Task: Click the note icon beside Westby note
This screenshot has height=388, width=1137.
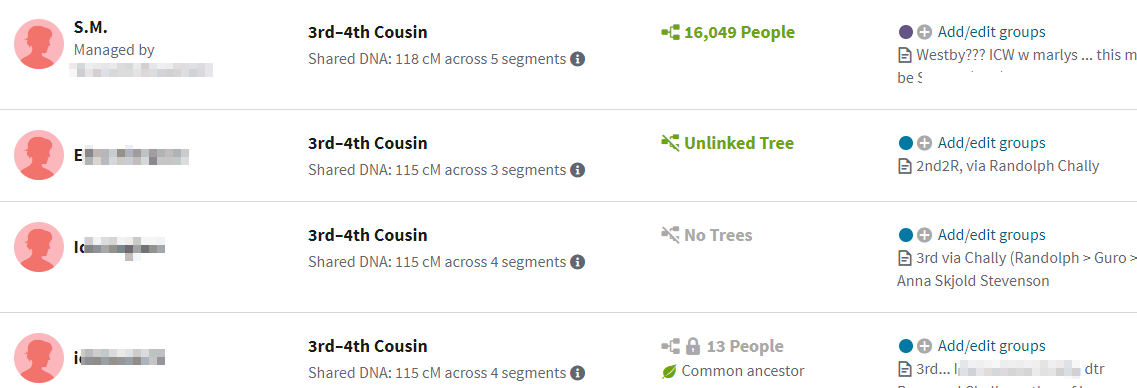Action: point(904,54)
